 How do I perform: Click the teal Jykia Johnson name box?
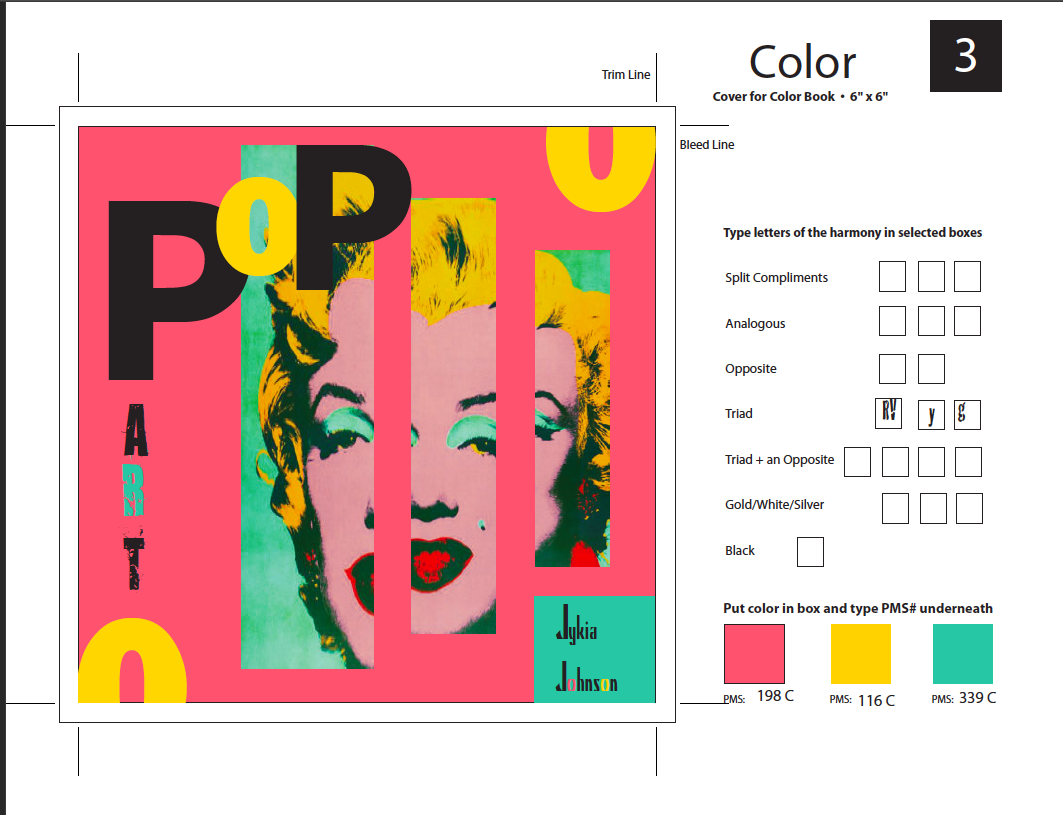[x=594, y=649]
